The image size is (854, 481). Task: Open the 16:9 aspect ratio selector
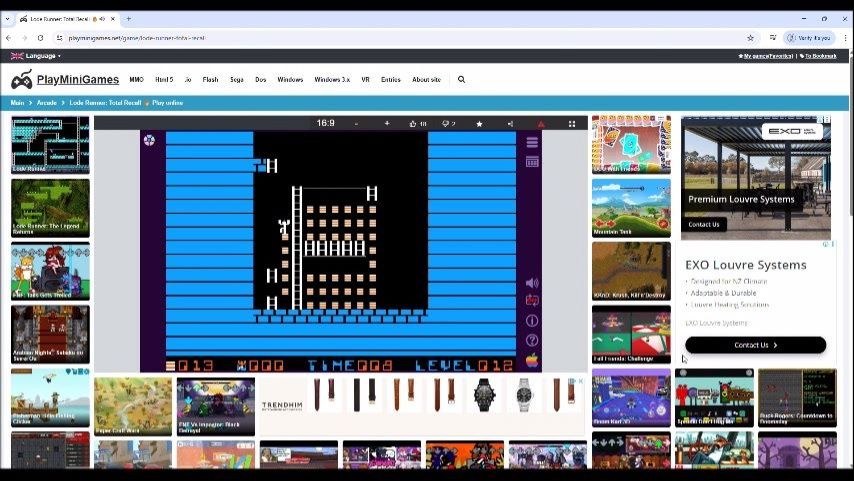pyautogui.click(x=325, y=124)
